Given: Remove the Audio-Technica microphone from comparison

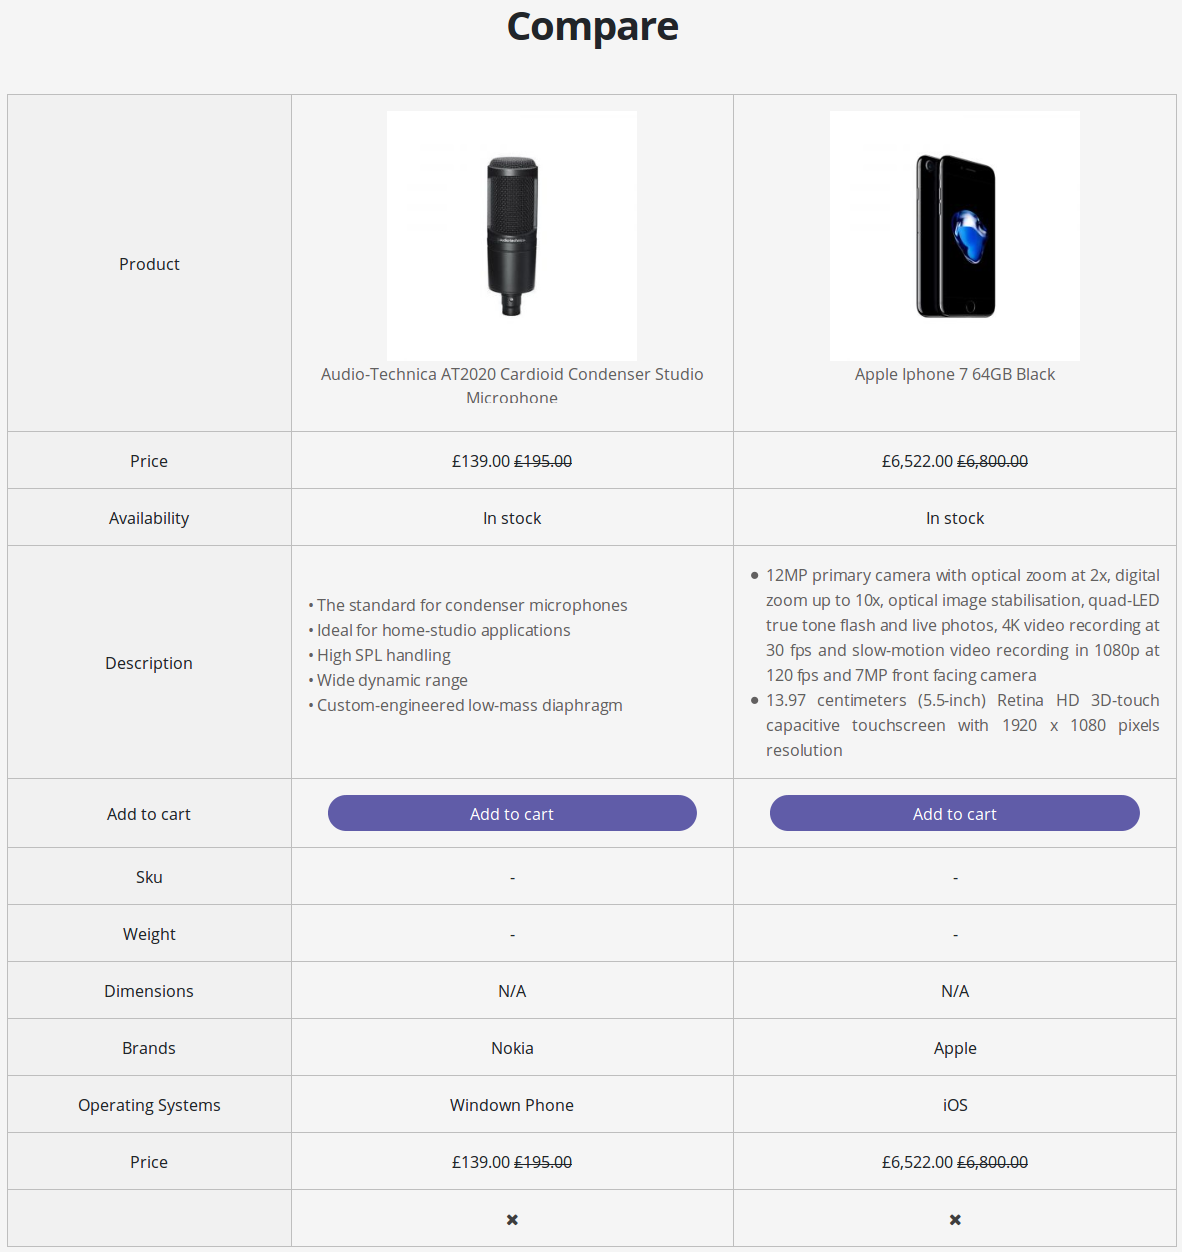Looking at the screenshot, I should (512, 1219).
